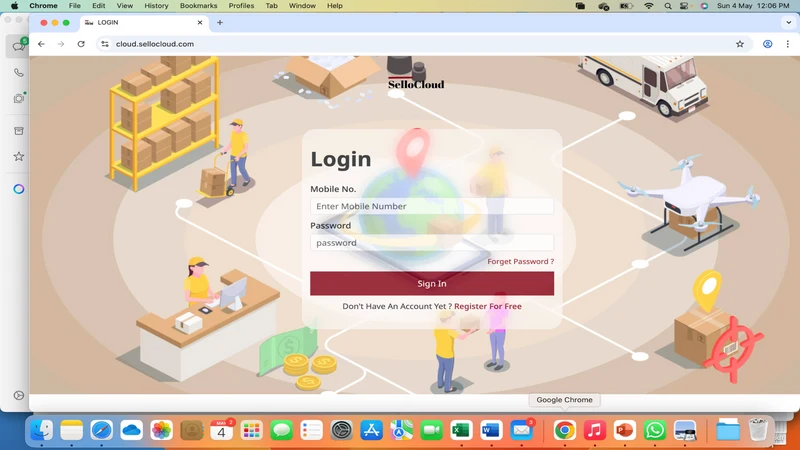The image size is (800, 450).
Task: Open Maps from the dock
Action: [402, 430]
